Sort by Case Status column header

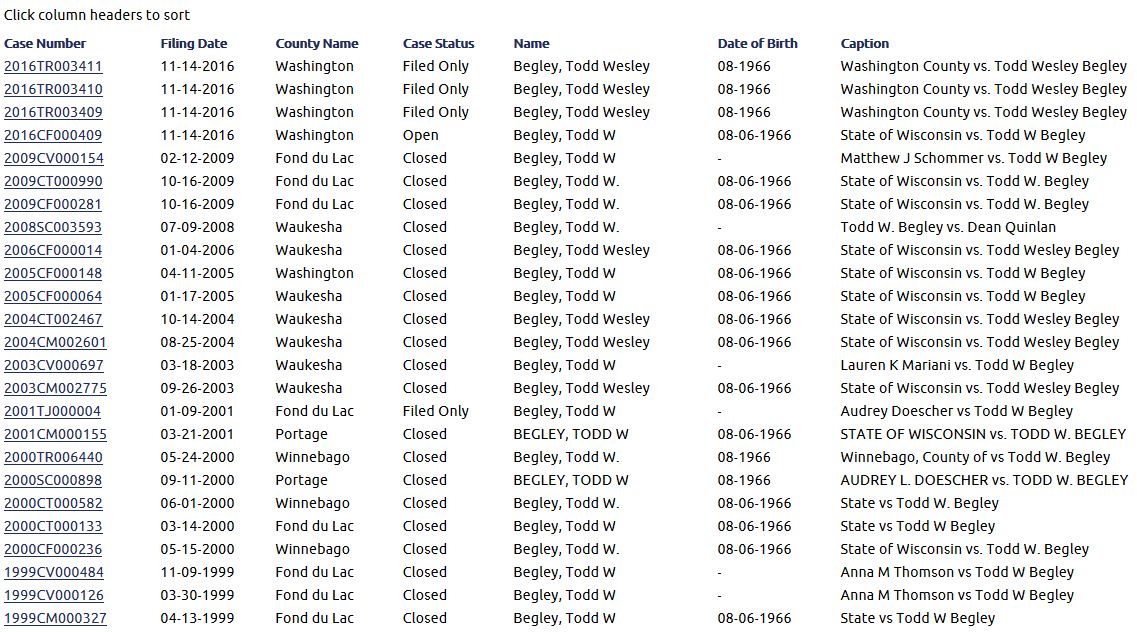click(x=438, y=43)
